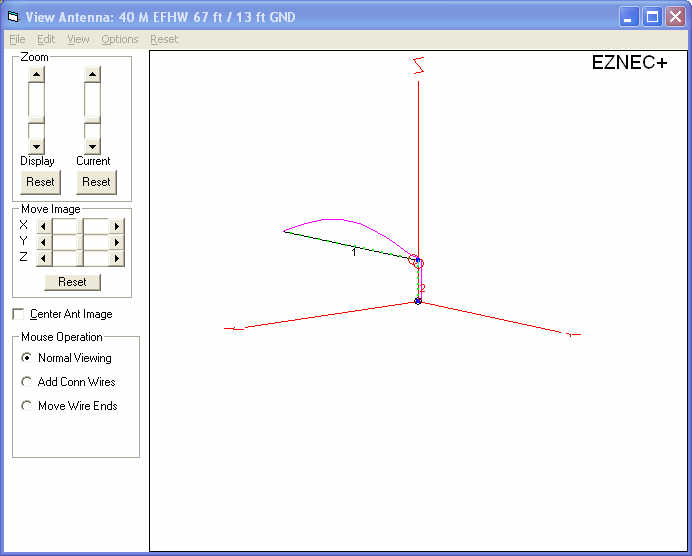Minimize the View Antenna window

(x=628, y=17)
